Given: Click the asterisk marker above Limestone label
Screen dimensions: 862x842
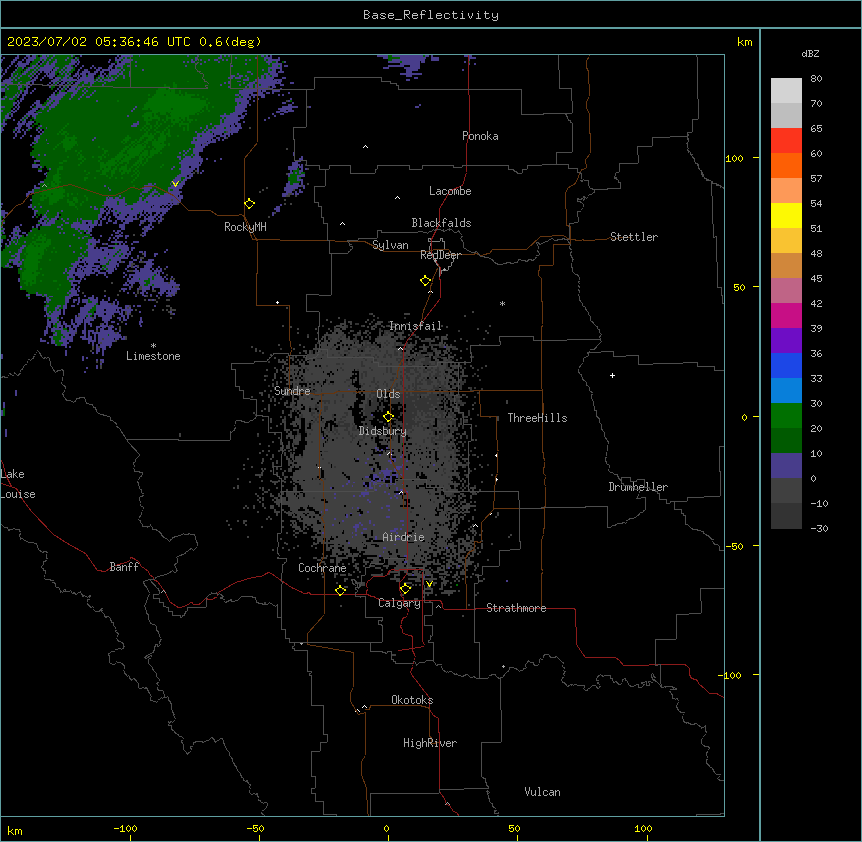Looking at the screenshot, I should [x=153, y=346].
